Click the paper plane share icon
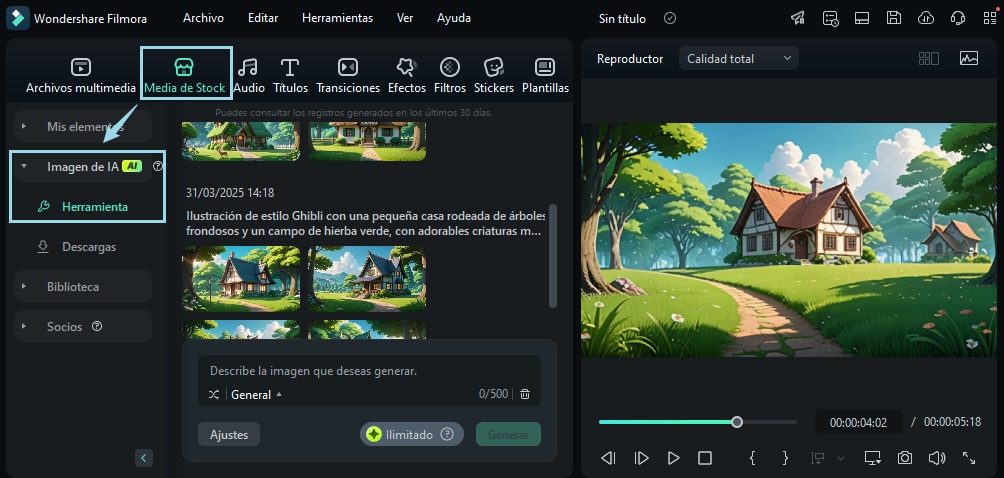This screenshot has width=1004, height=478. (798, 18)
